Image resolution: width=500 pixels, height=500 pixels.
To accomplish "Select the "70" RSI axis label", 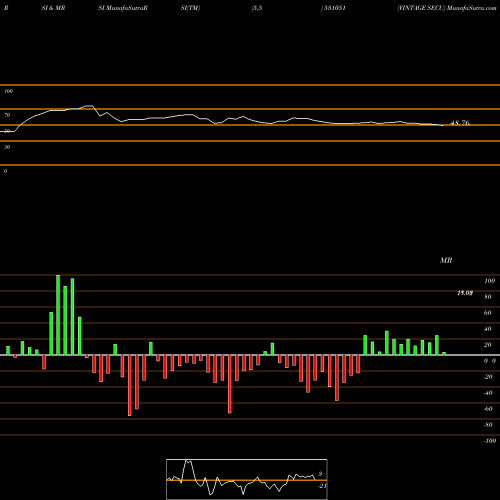I will pos(7,115).
